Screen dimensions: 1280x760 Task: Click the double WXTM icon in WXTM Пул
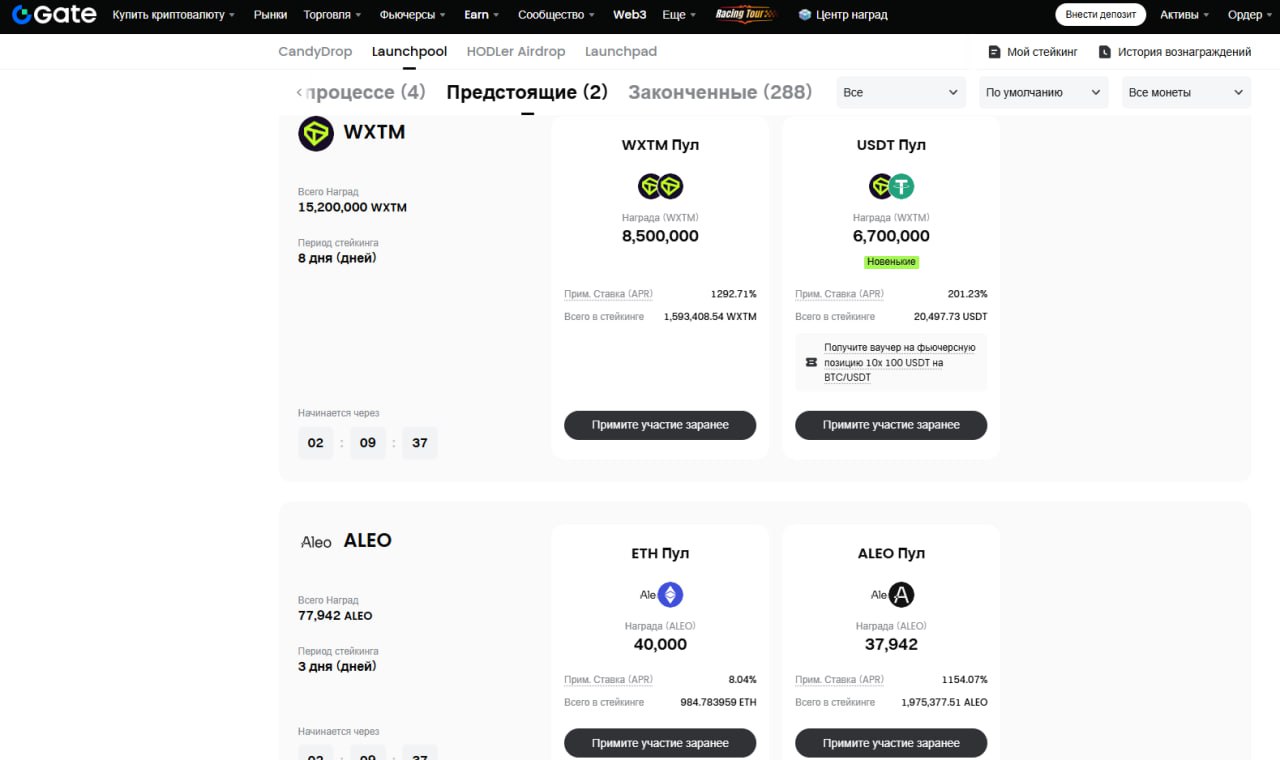point(660,186)
